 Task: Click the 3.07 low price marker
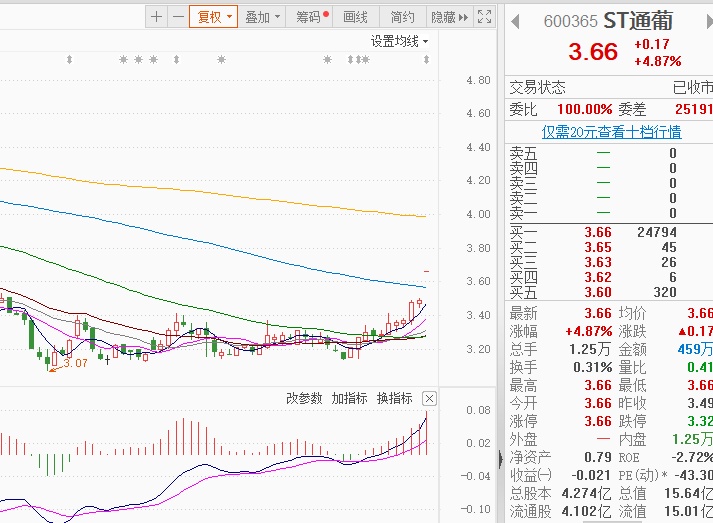[75, 363]
